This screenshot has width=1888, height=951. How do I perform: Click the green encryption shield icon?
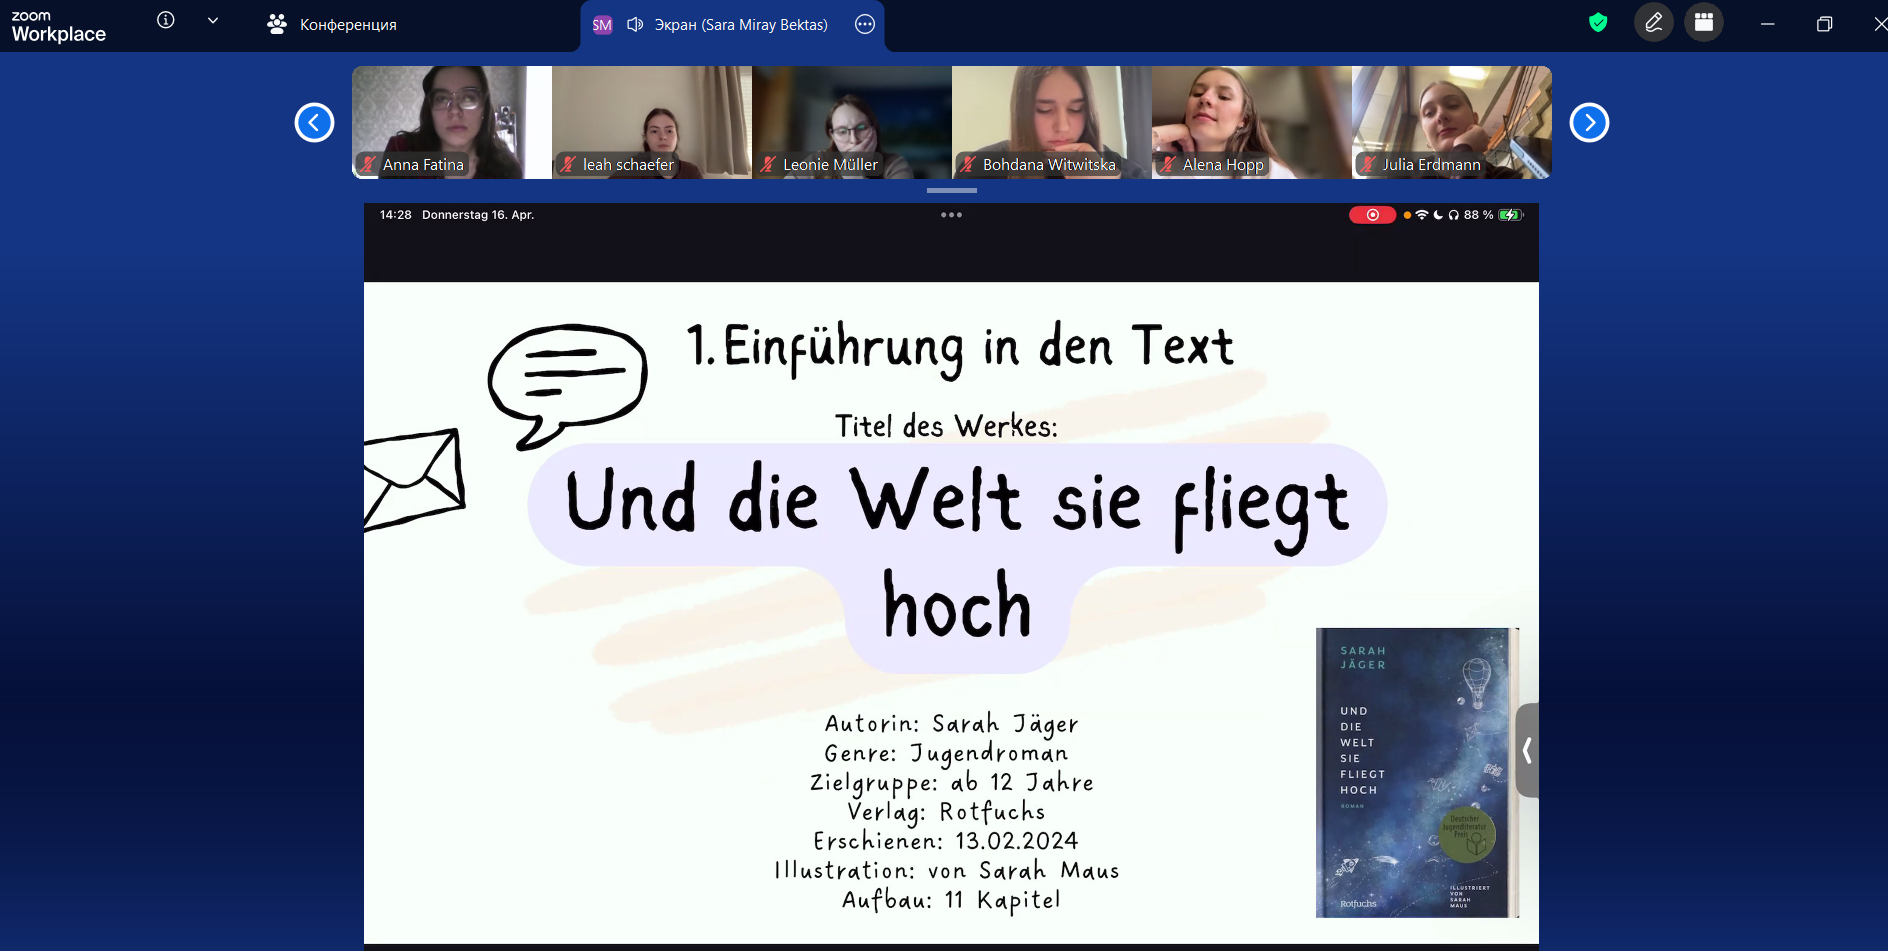[1598, 22]
